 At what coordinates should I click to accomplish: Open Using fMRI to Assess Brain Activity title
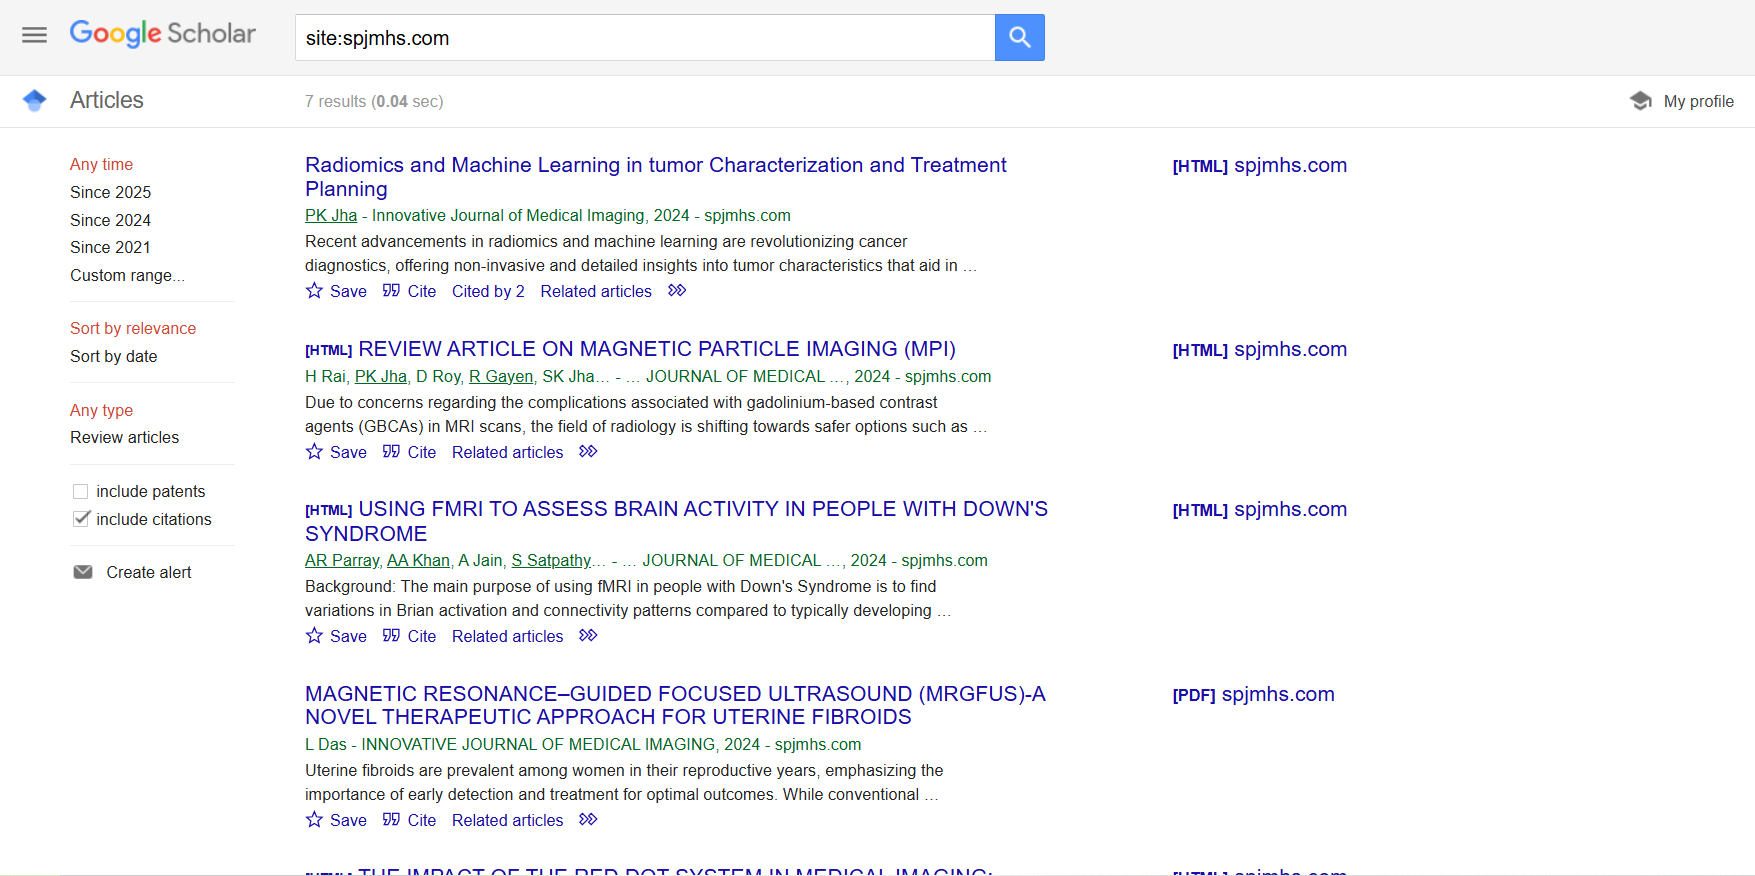pyautogui.click(x=676, y=521)
